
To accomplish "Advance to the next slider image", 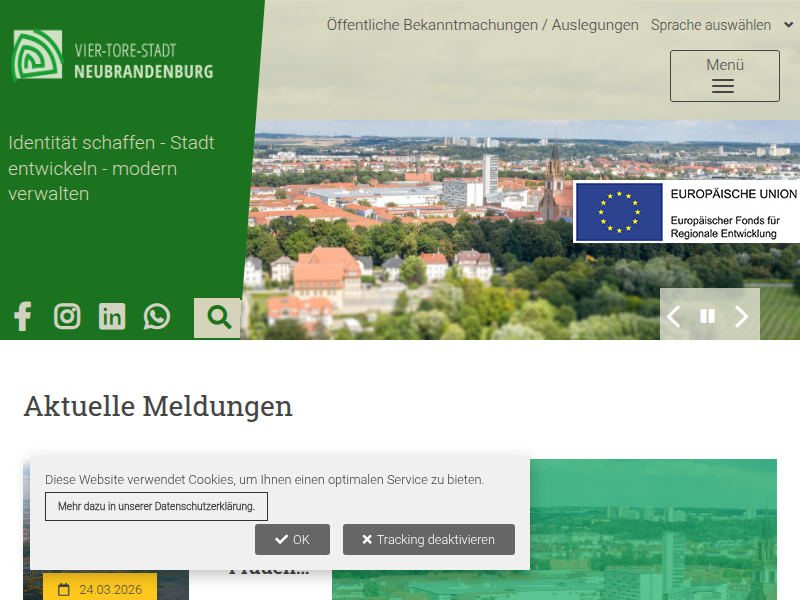I will click(x=741, y=317).
